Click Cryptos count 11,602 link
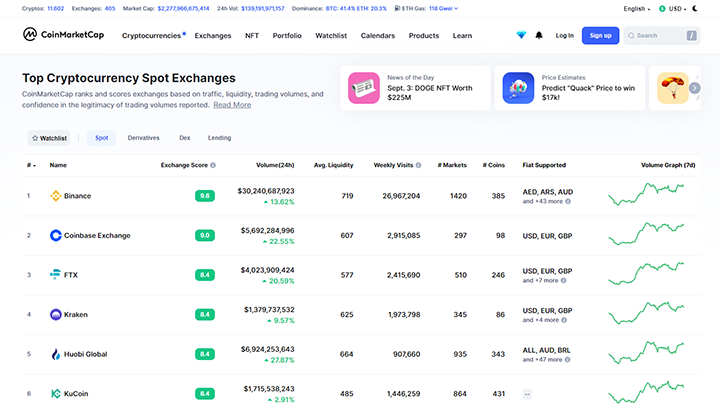Viewport: 720px width, 413px height. click(x=56, y=8)
